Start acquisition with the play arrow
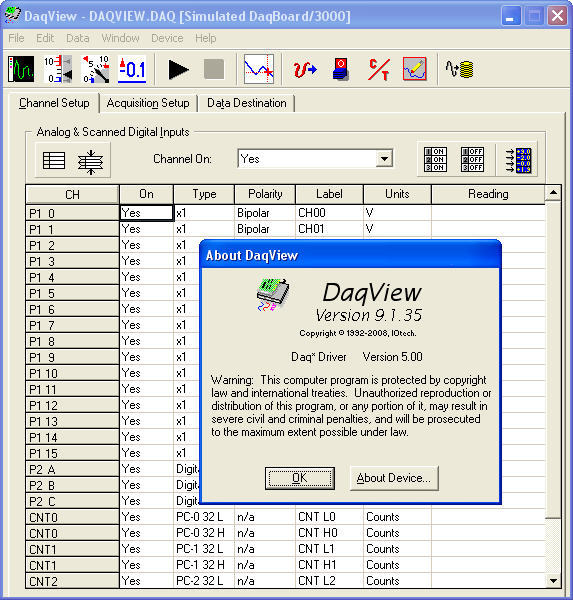This screenshot has width=573, height=600. (178, 70)
